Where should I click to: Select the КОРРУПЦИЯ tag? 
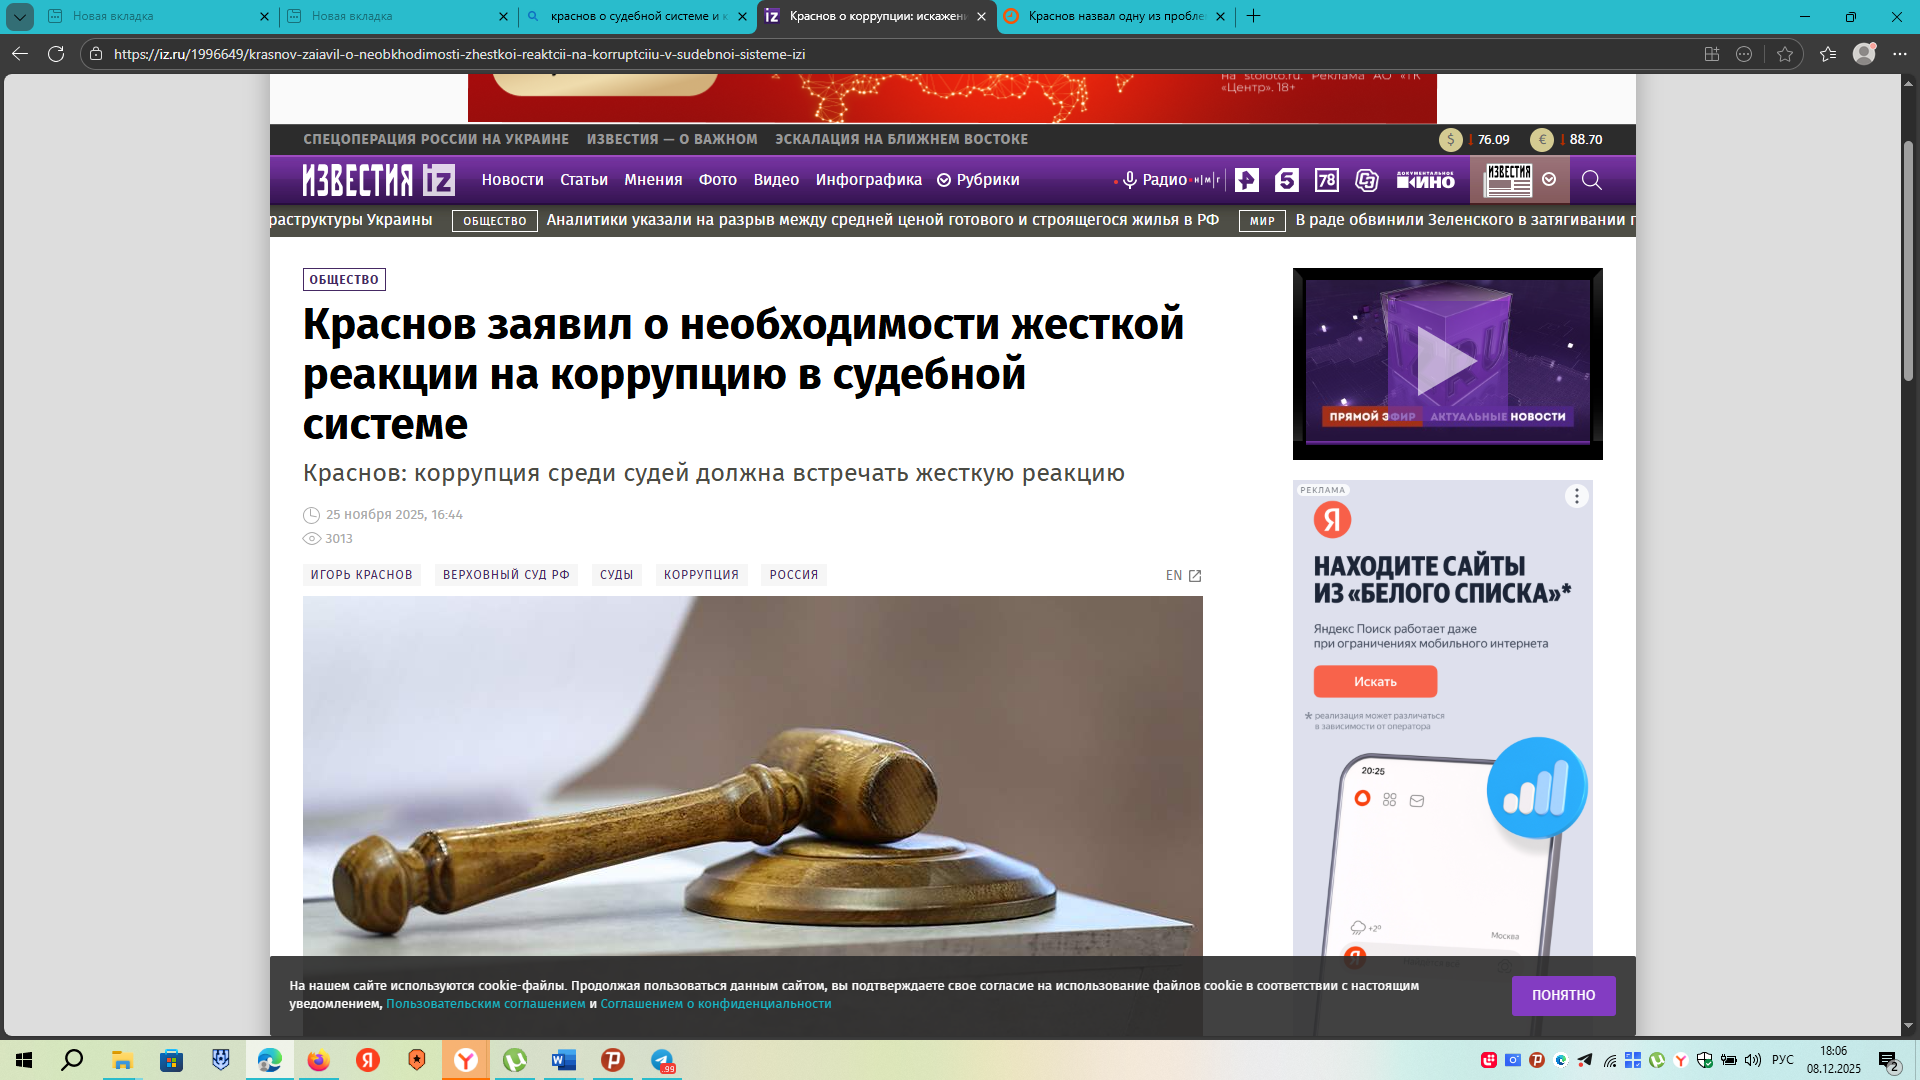click(x=701, y=575)
